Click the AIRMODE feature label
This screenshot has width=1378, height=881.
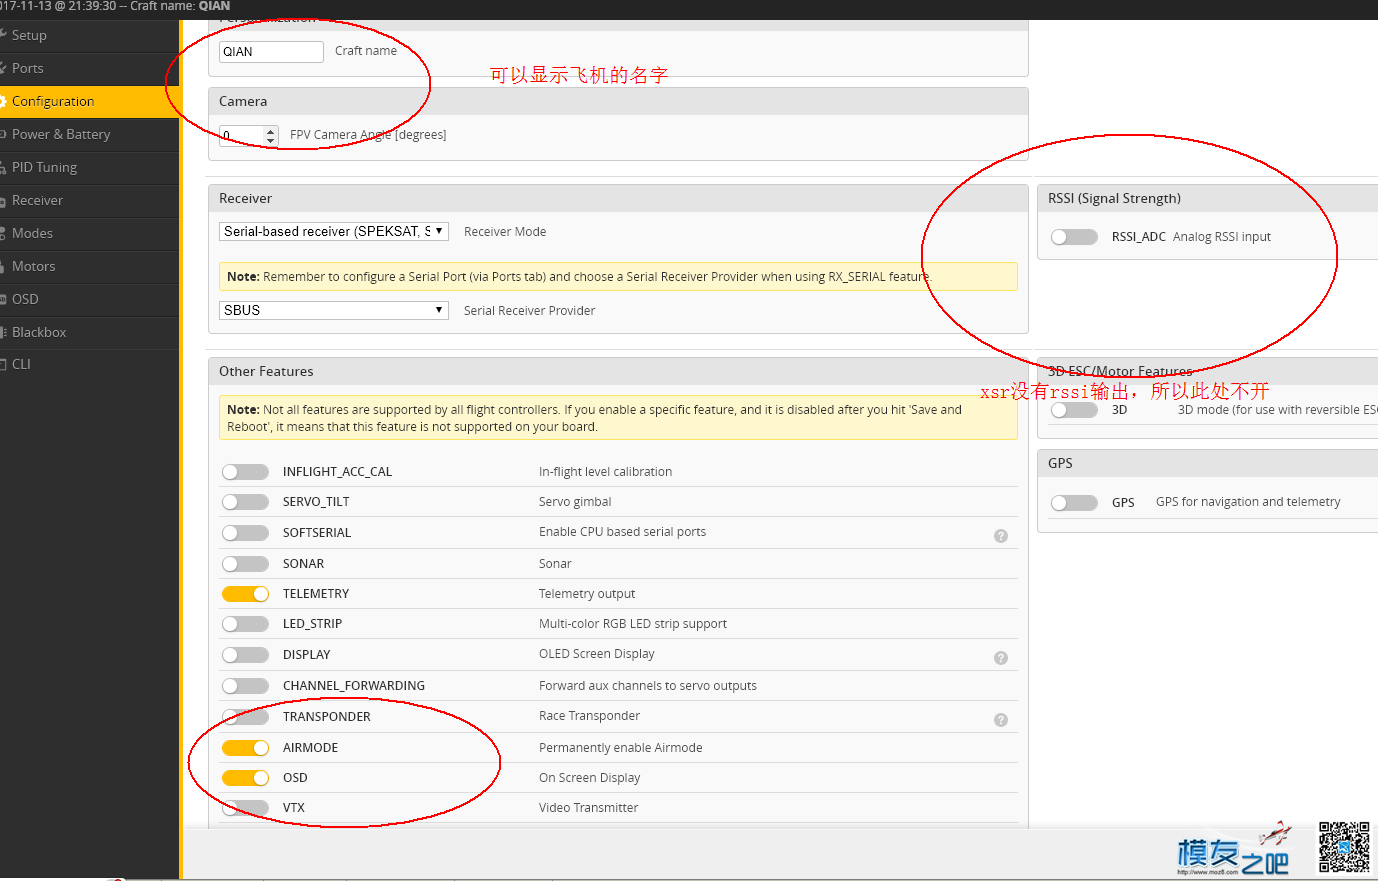coord(310,748)
